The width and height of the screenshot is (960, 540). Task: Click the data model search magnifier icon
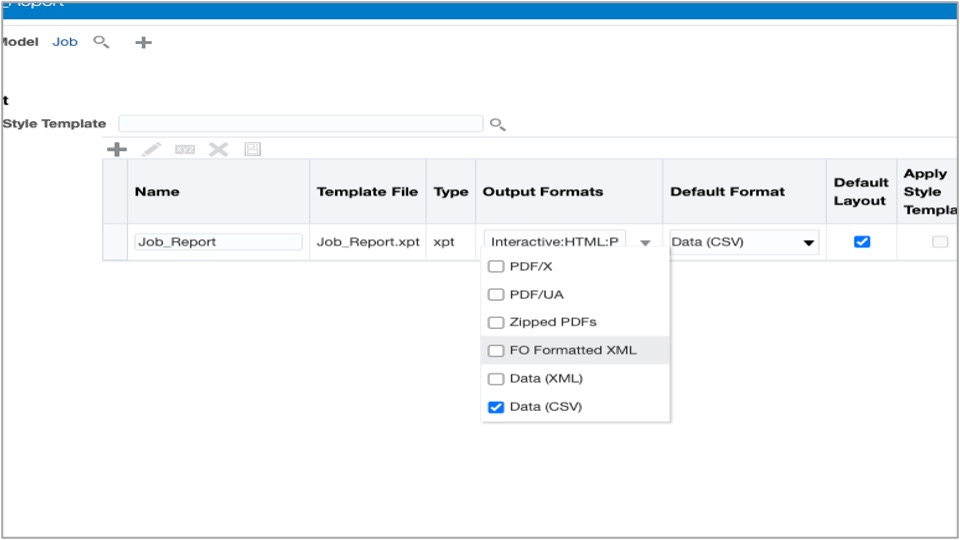click(101, 42)
